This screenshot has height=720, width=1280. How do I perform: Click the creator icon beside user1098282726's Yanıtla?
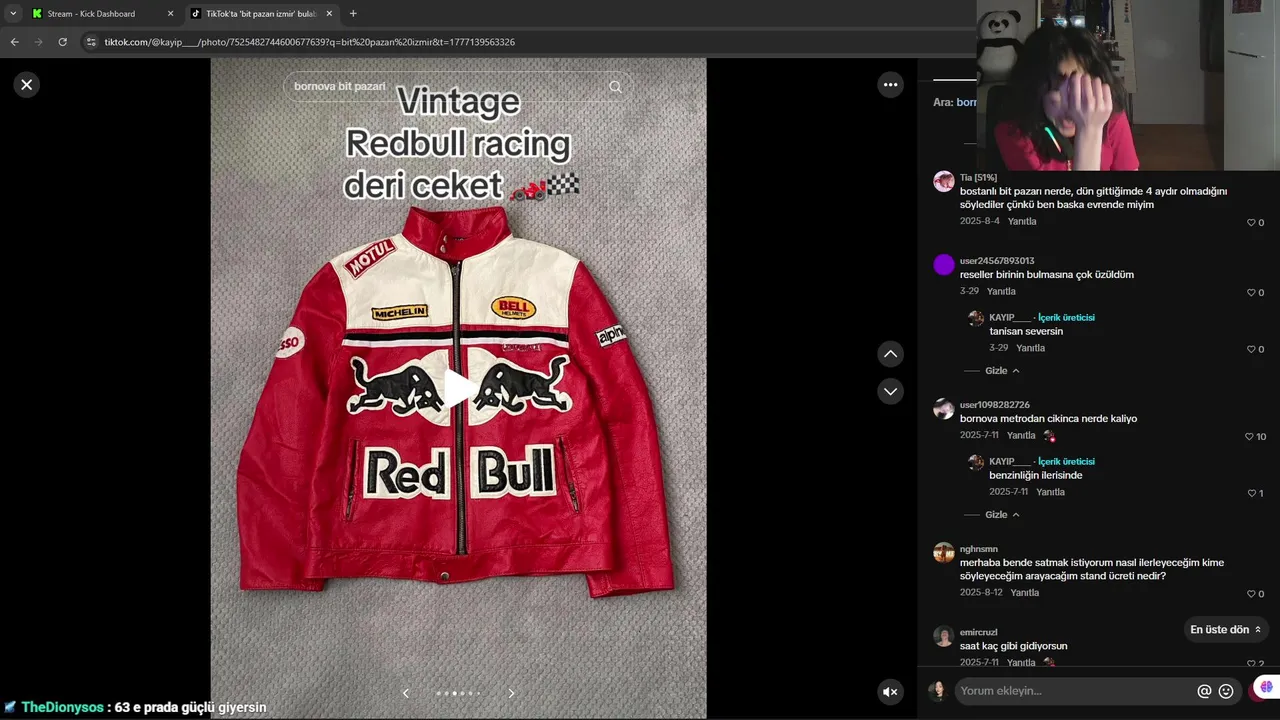coord(1049,436)
